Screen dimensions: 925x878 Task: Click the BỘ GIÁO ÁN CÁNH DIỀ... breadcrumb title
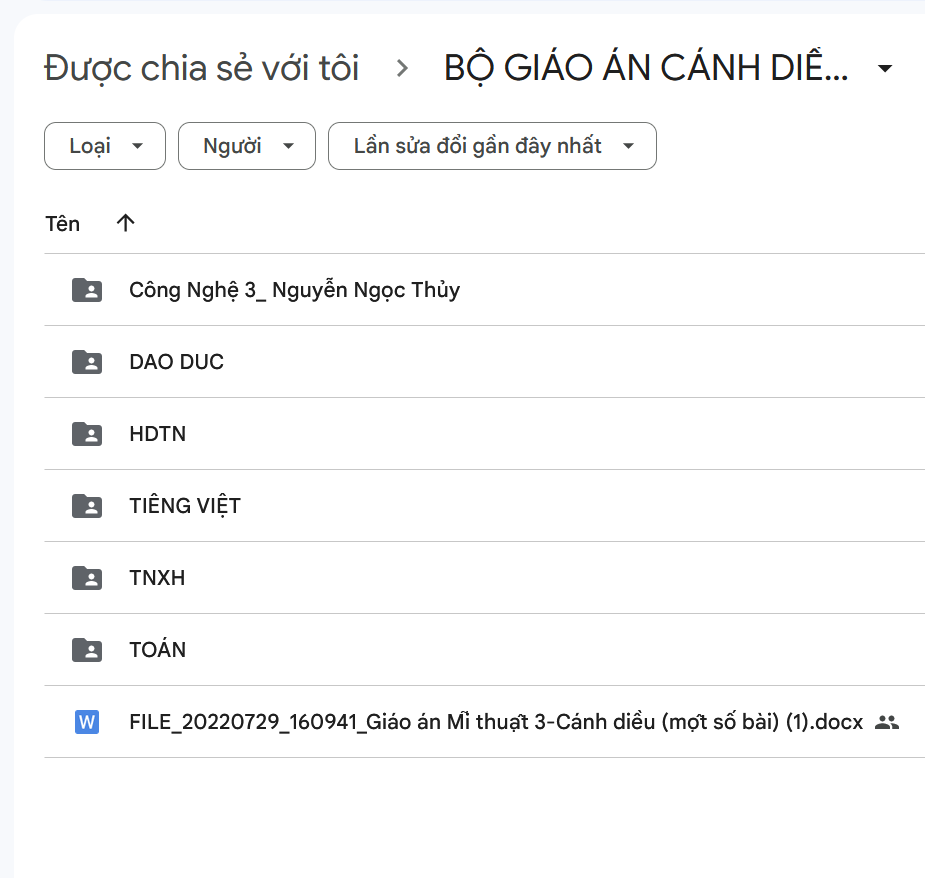(x=646, y=69)
